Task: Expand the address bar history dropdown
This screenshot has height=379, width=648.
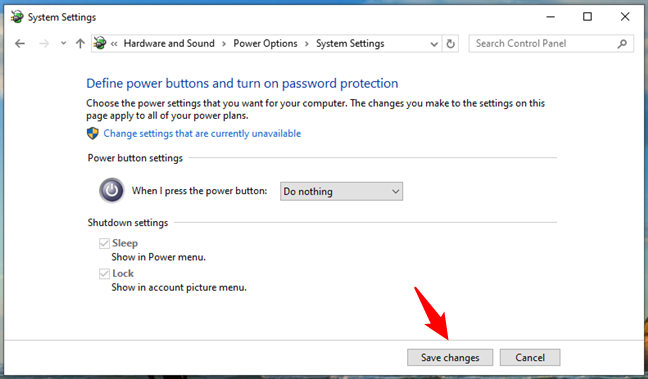Action: (x=434, y=44)
